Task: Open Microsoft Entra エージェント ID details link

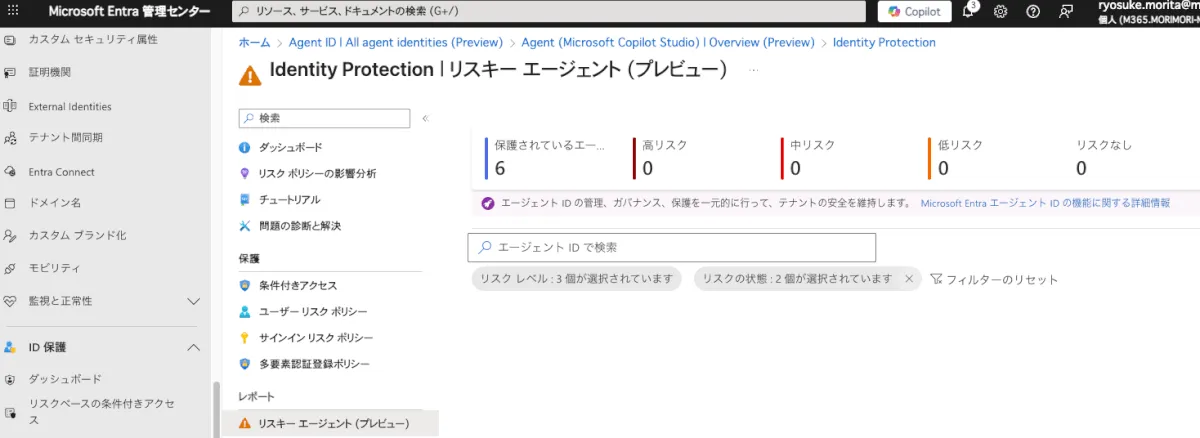Action: [1045, 203]
